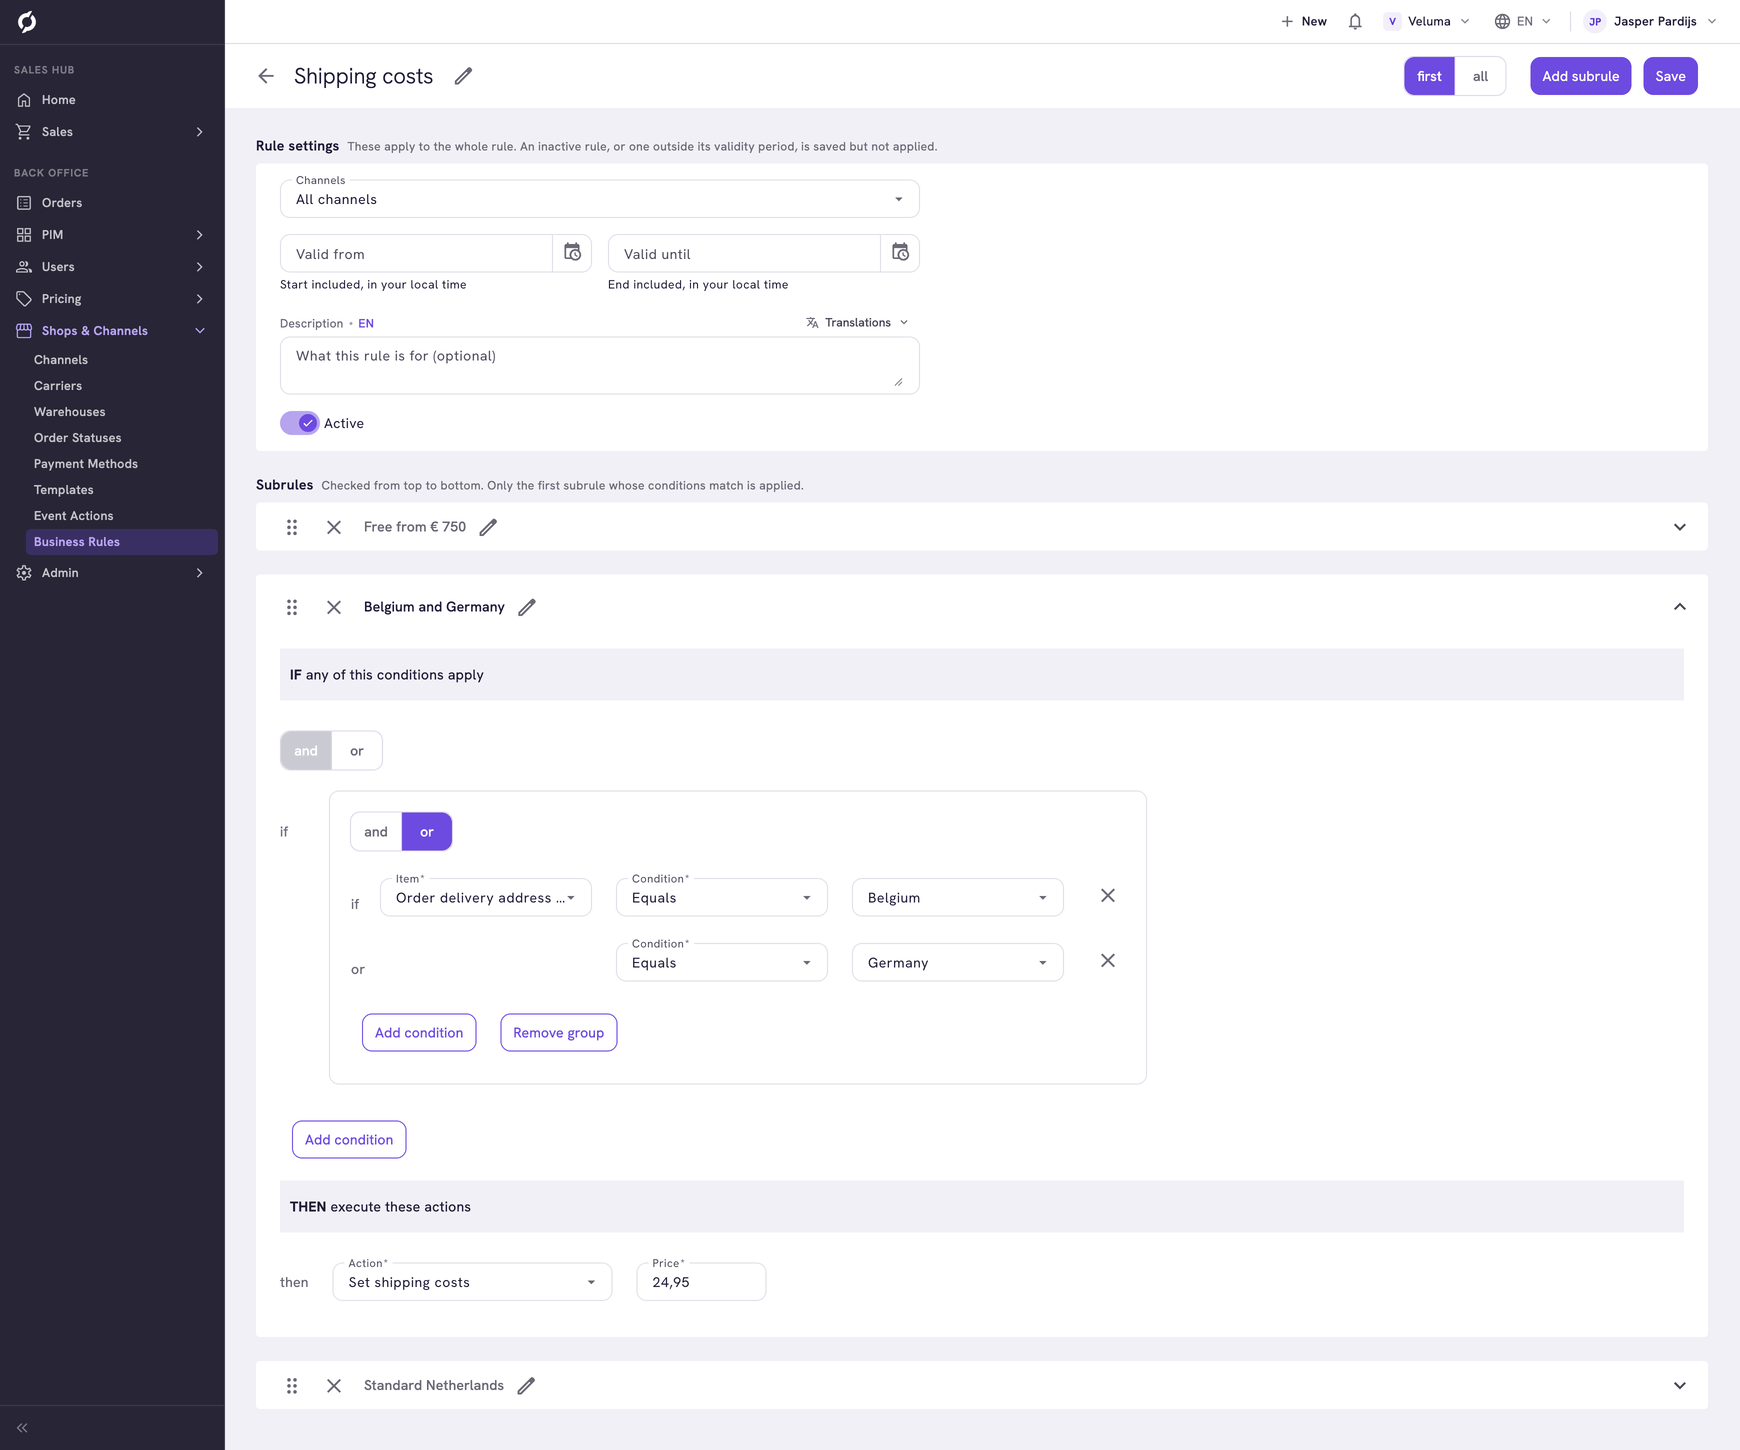Expand the Free from € 750 subrule
This screenshot has width=1740, height=1450.
[1680, 527]
